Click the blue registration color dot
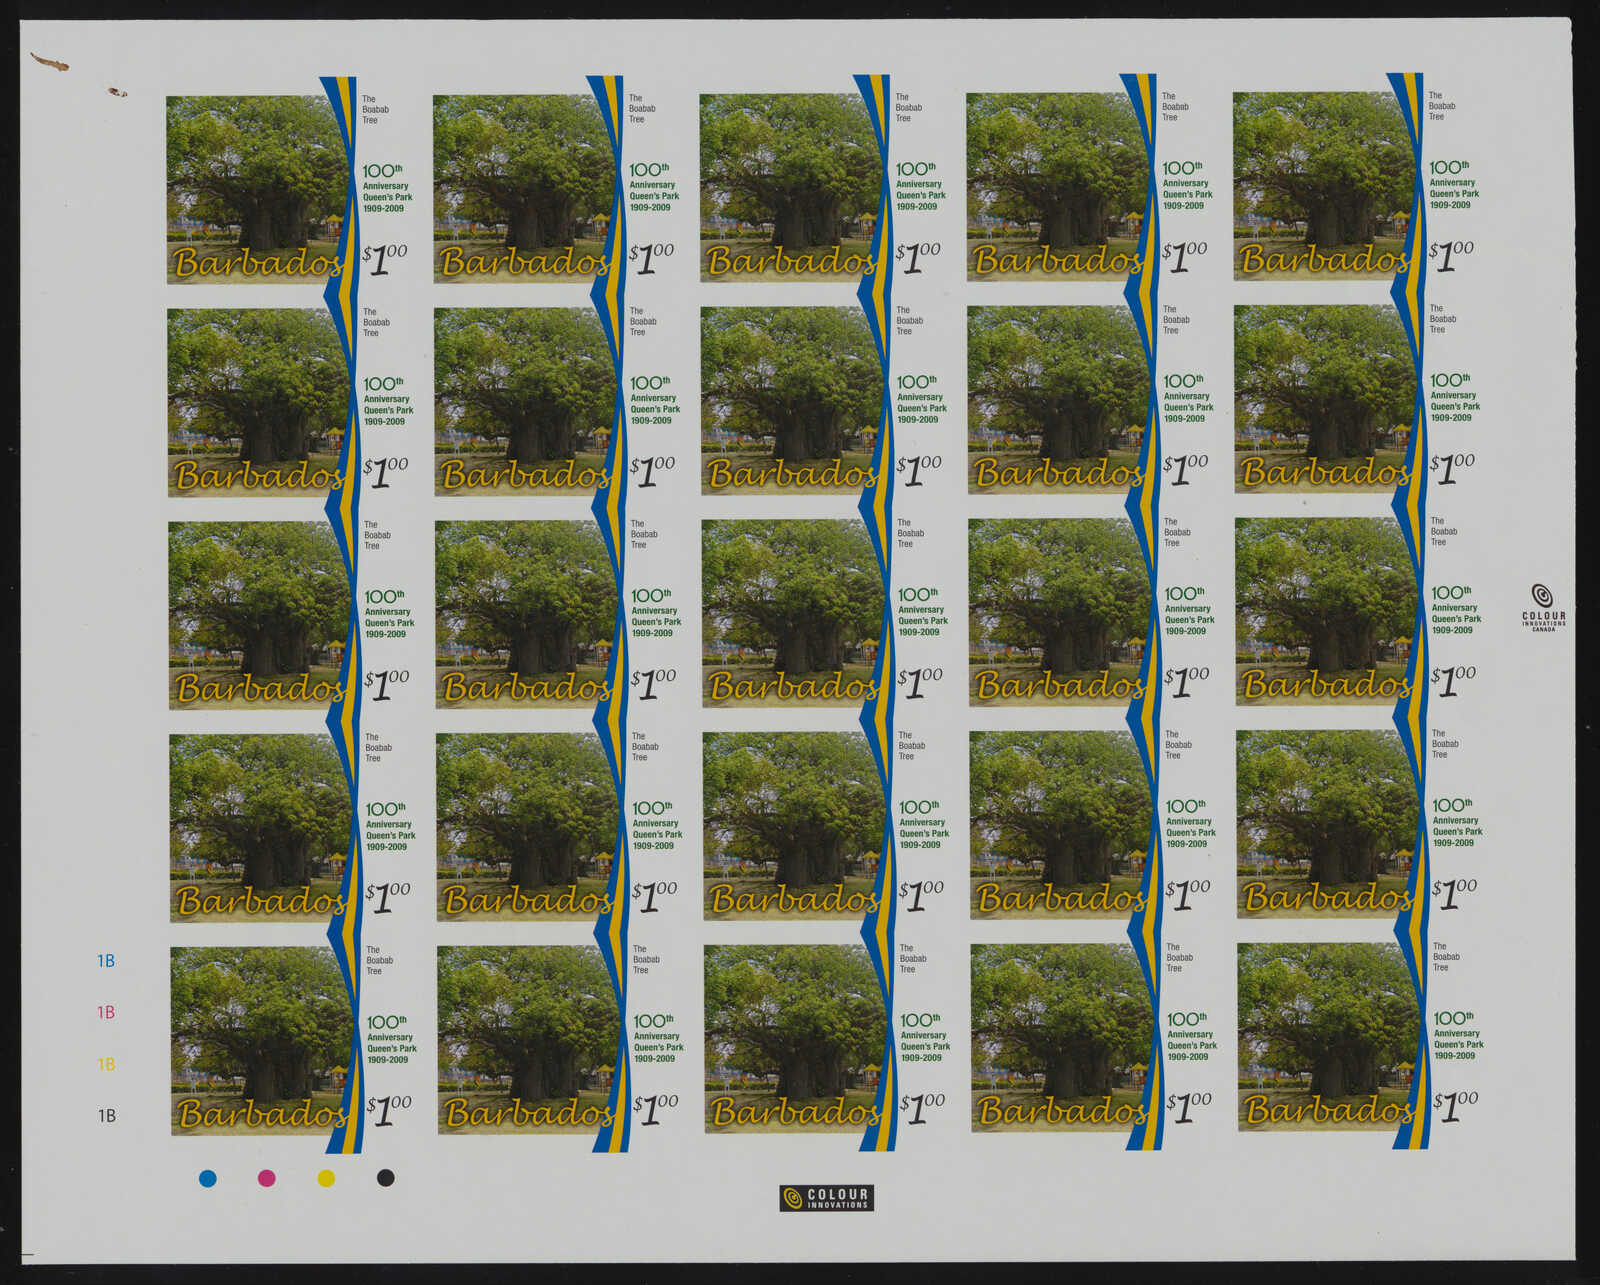1600x1285 pixels. point(208,1178)
